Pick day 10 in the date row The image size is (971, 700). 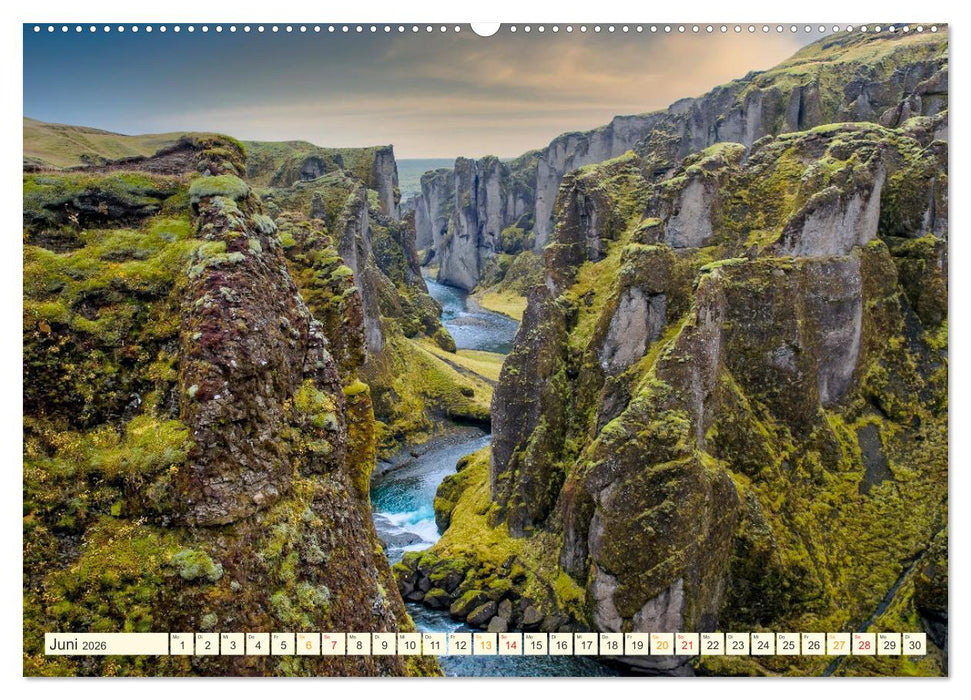pos(409,644)
